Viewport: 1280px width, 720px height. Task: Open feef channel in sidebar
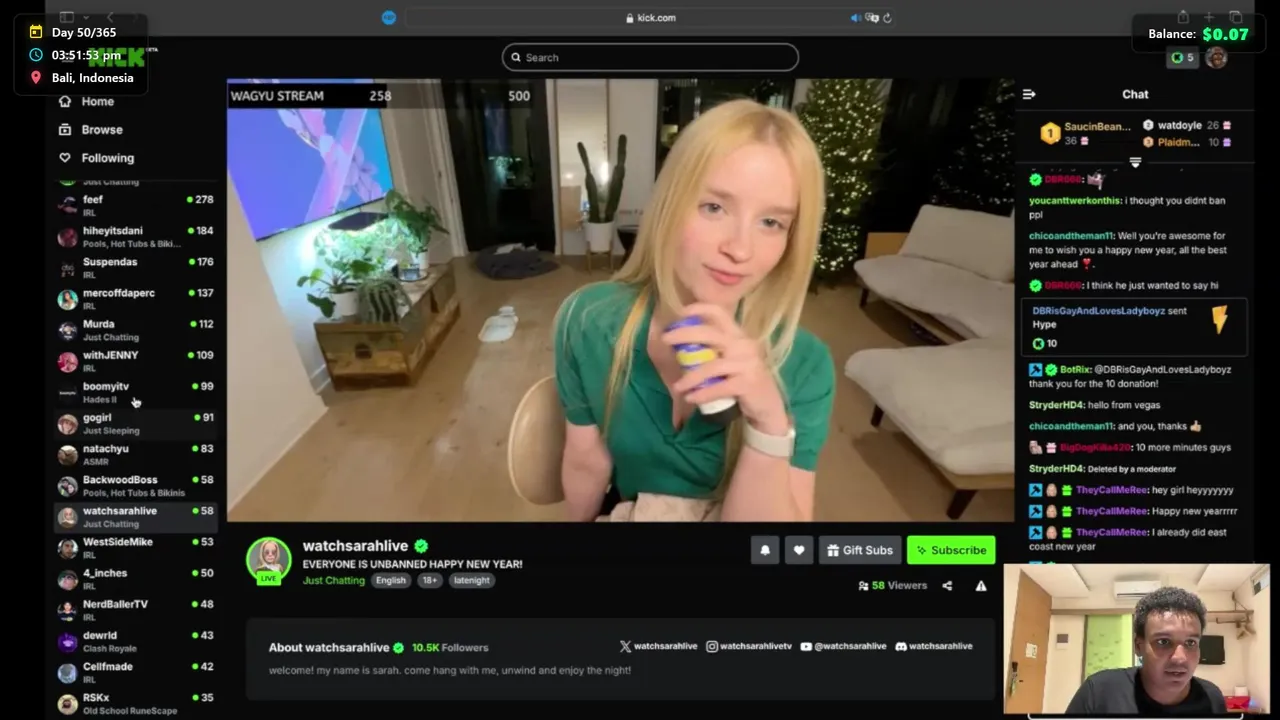[x=135, y=205]
